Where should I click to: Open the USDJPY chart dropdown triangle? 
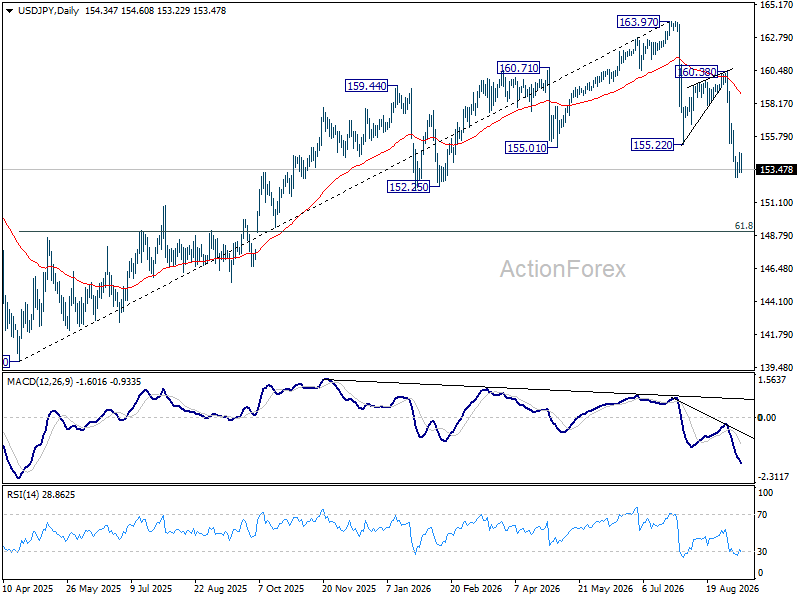[x=10, y=11]
